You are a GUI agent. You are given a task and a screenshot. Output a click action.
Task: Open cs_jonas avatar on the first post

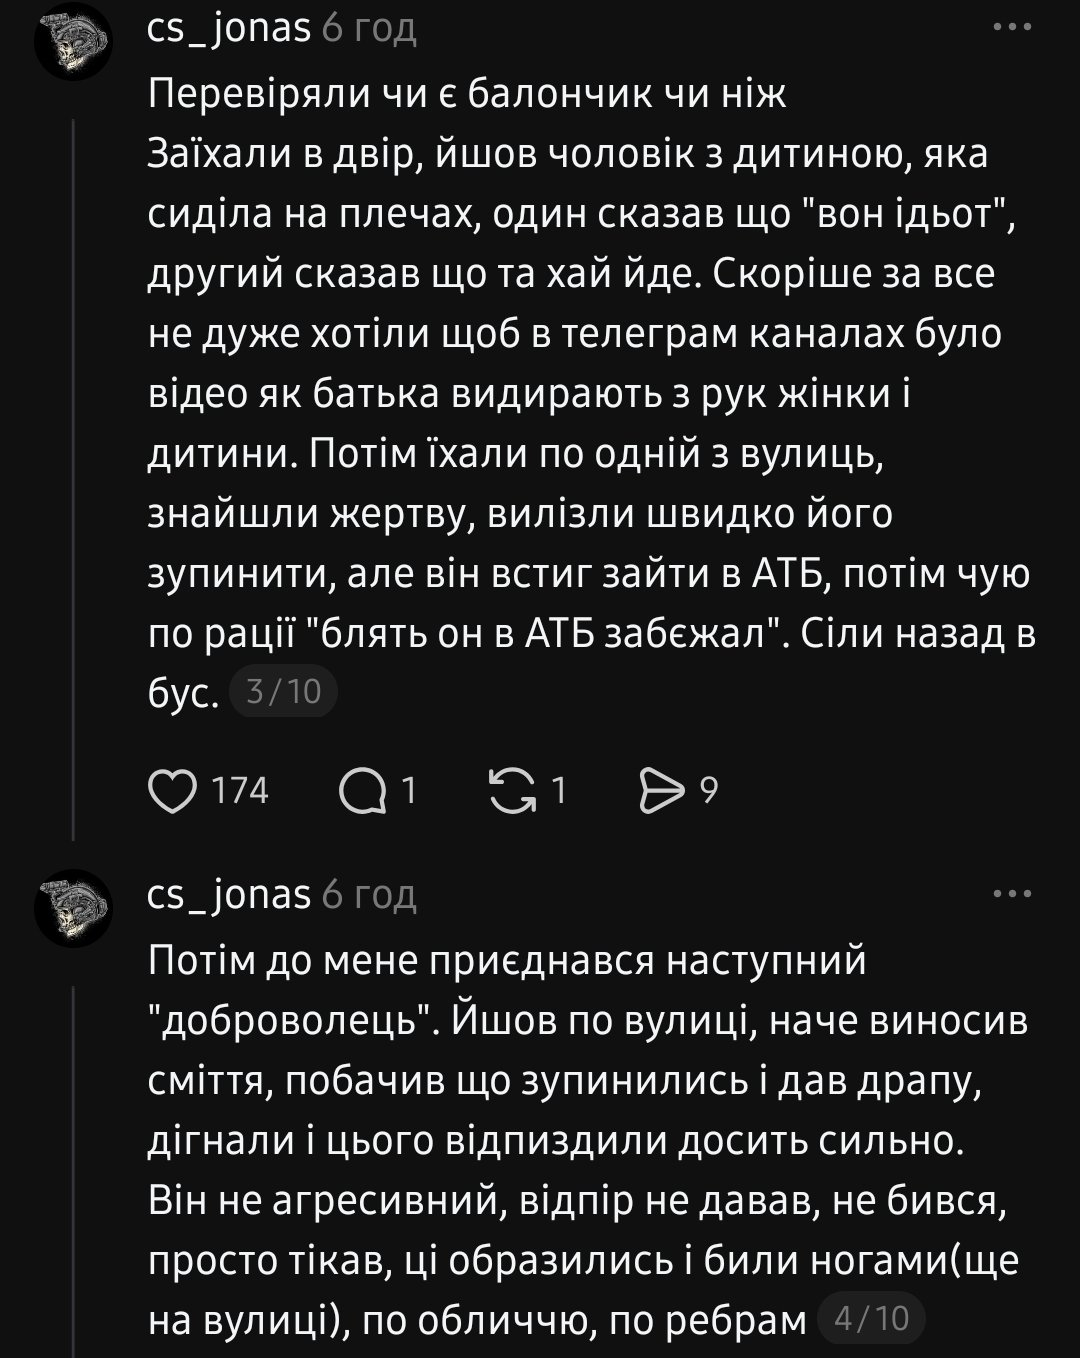pyautogui.click(x=73, y=40)
